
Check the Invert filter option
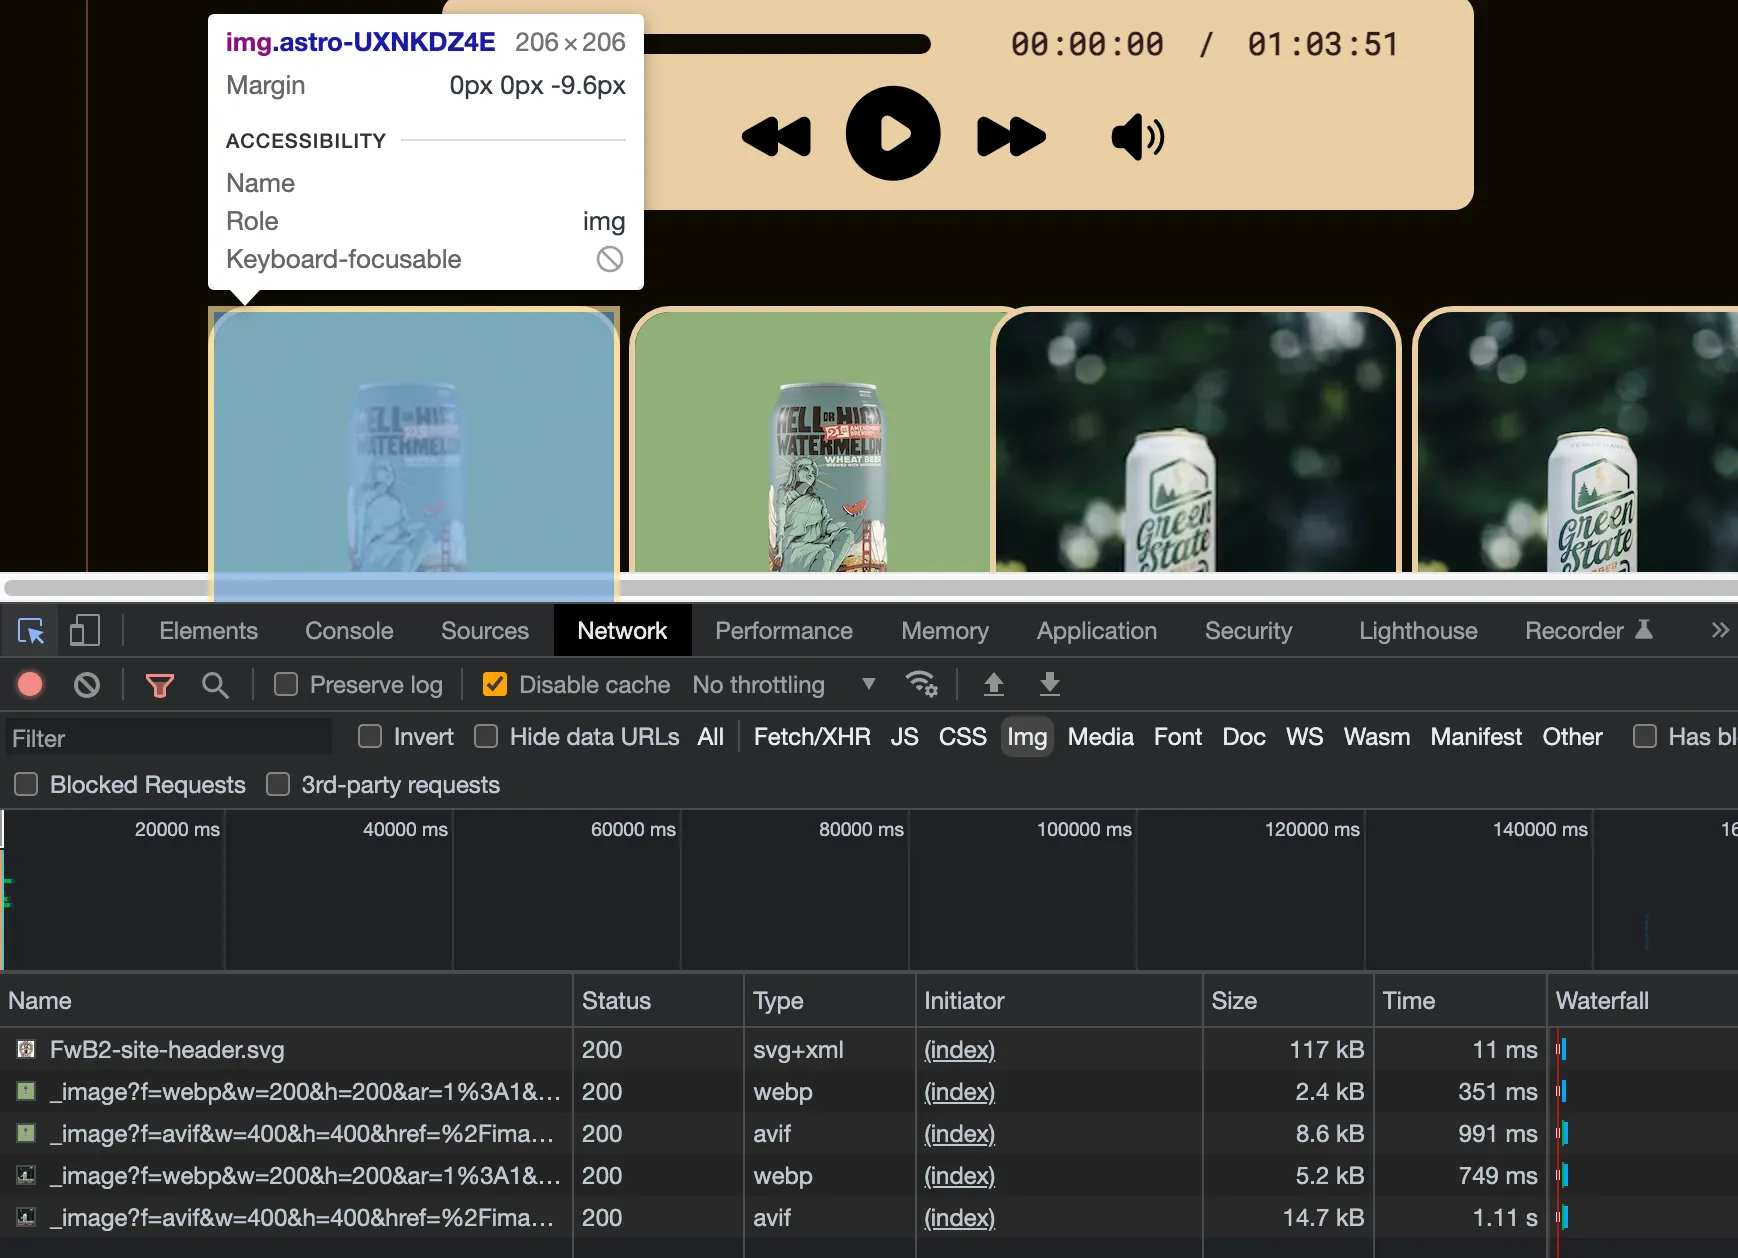point(369,736)
